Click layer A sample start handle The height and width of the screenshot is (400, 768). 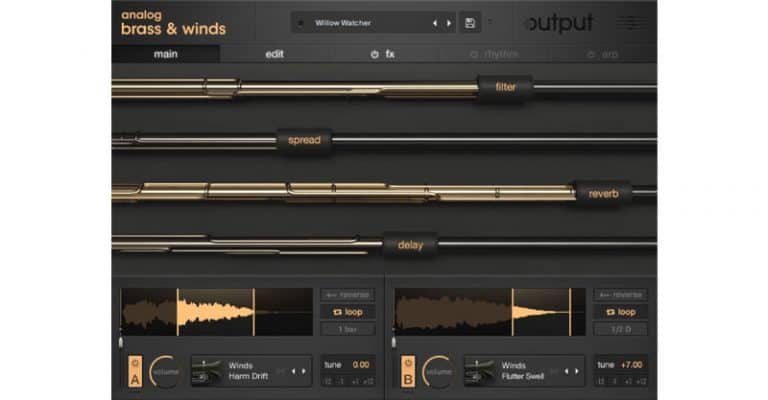click(121, 341)
